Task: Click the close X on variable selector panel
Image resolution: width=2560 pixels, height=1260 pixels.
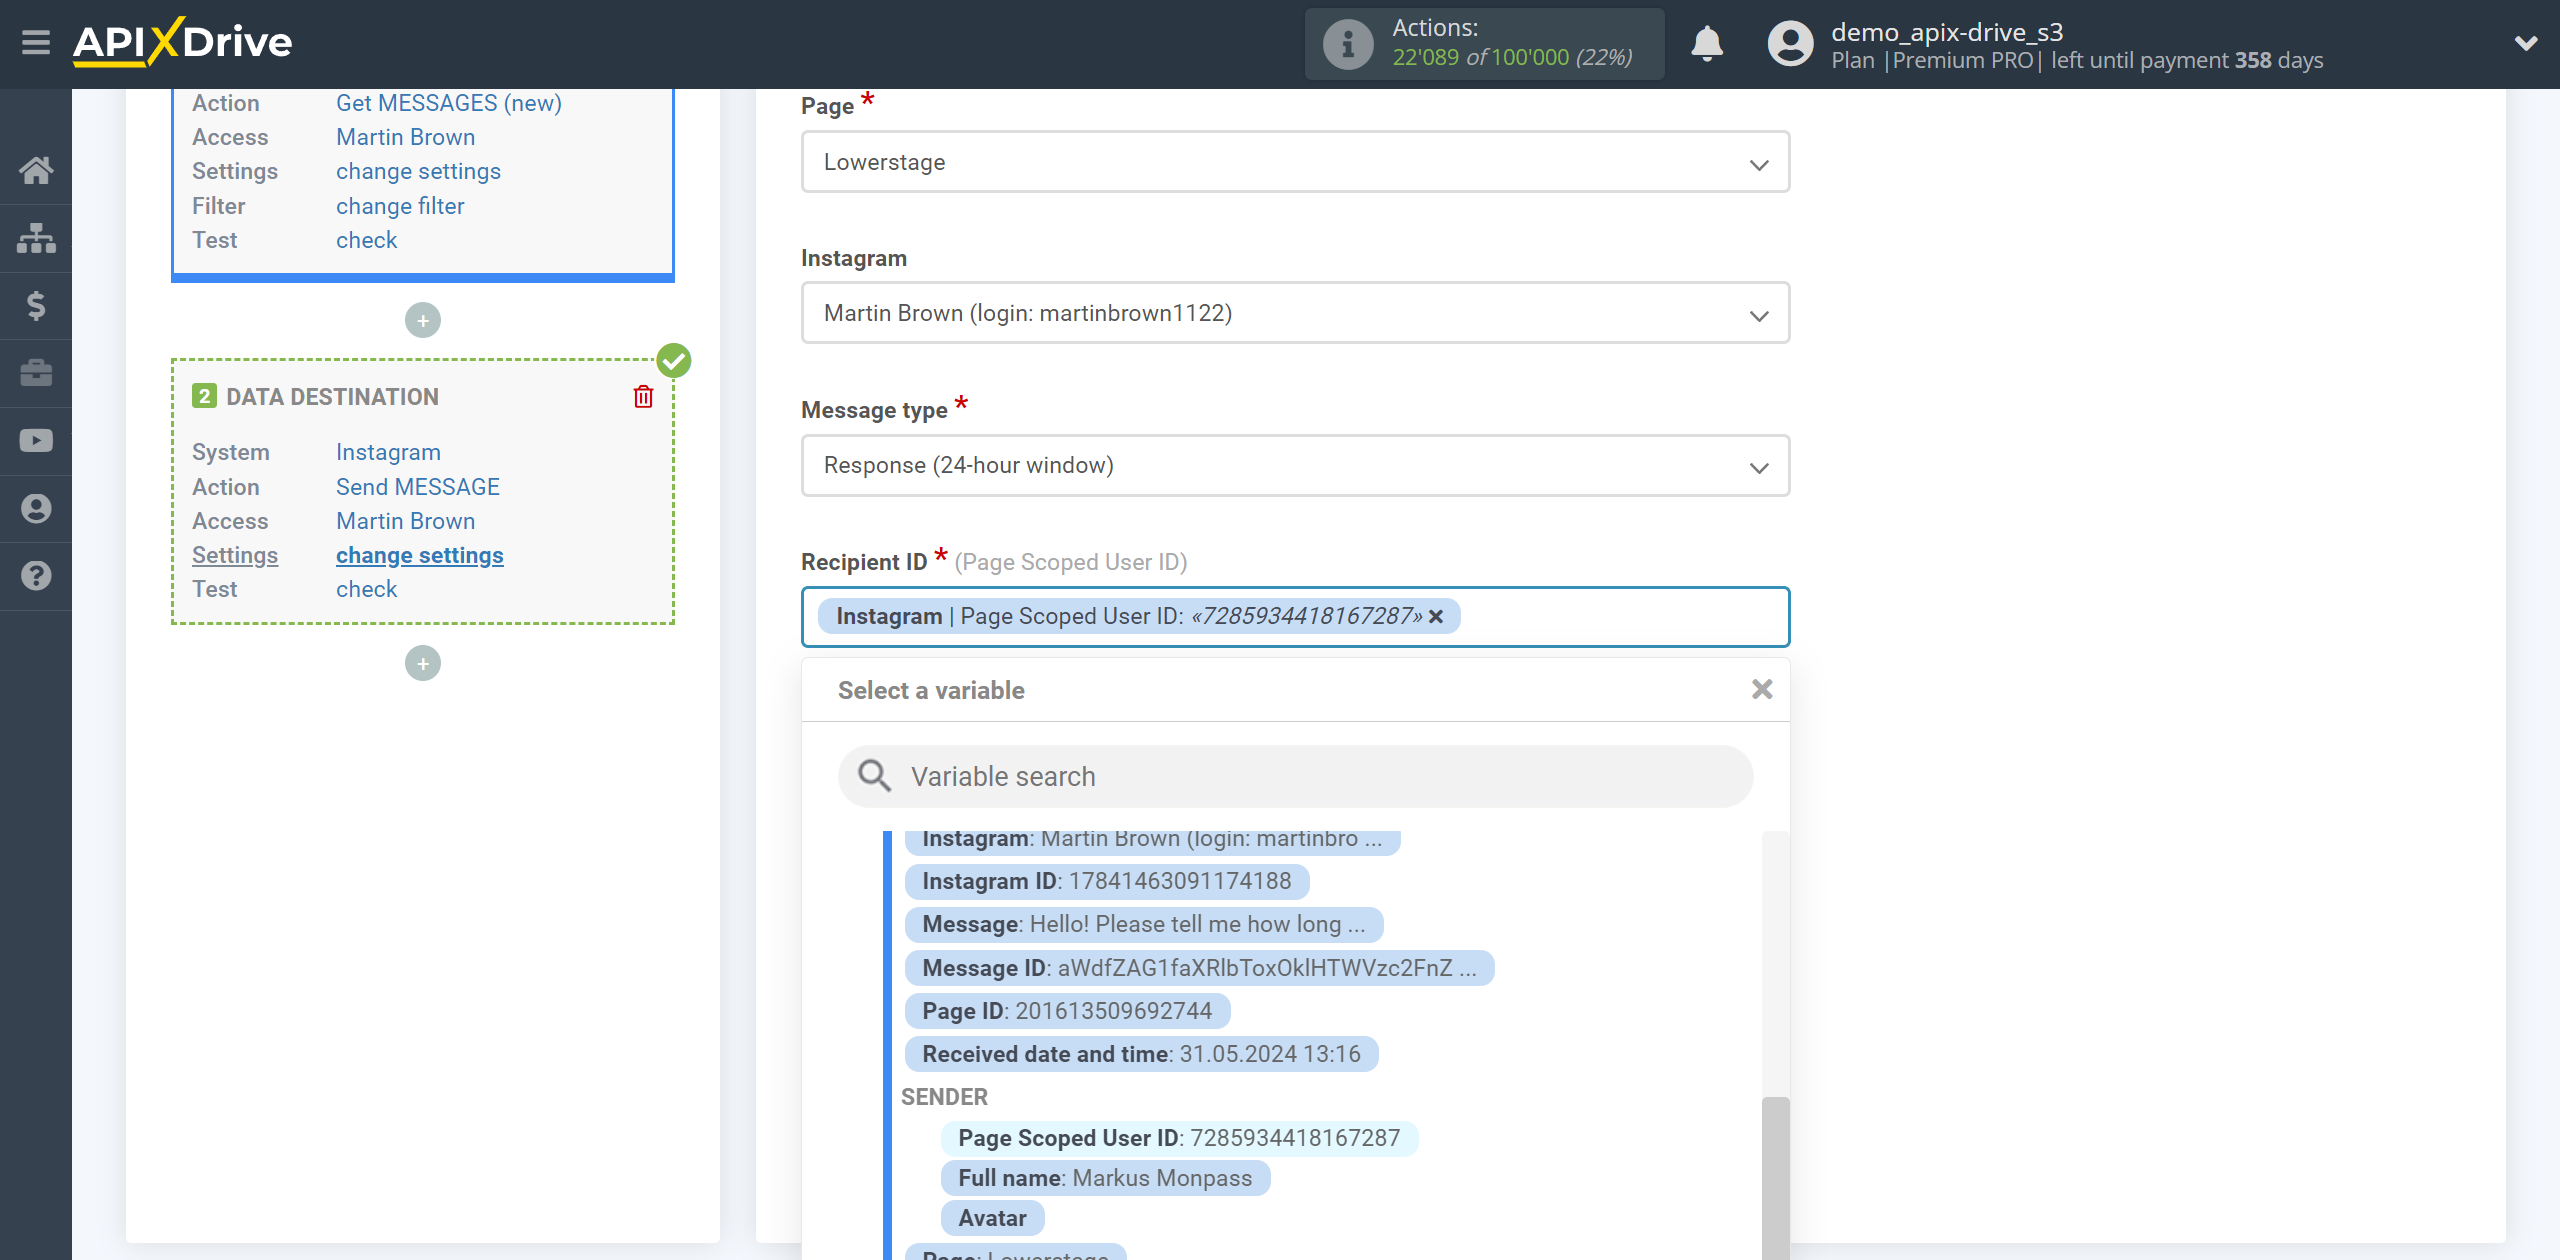Action: point(1762,689)
